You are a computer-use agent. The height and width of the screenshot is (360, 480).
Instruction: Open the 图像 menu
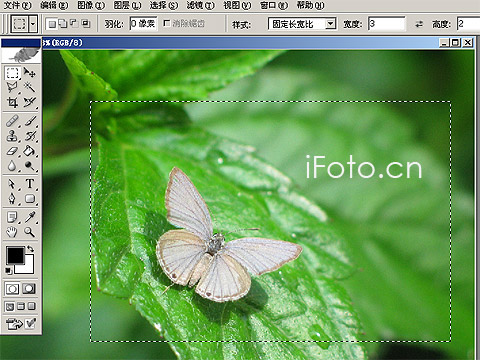point(91,6)
